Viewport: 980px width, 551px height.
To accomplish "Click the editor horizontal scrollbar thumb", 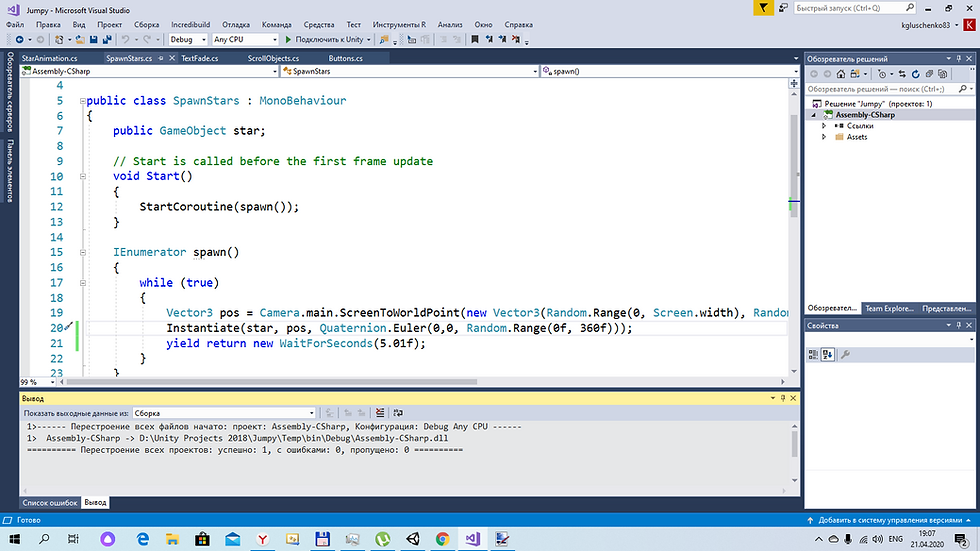I will pos(271,382).
